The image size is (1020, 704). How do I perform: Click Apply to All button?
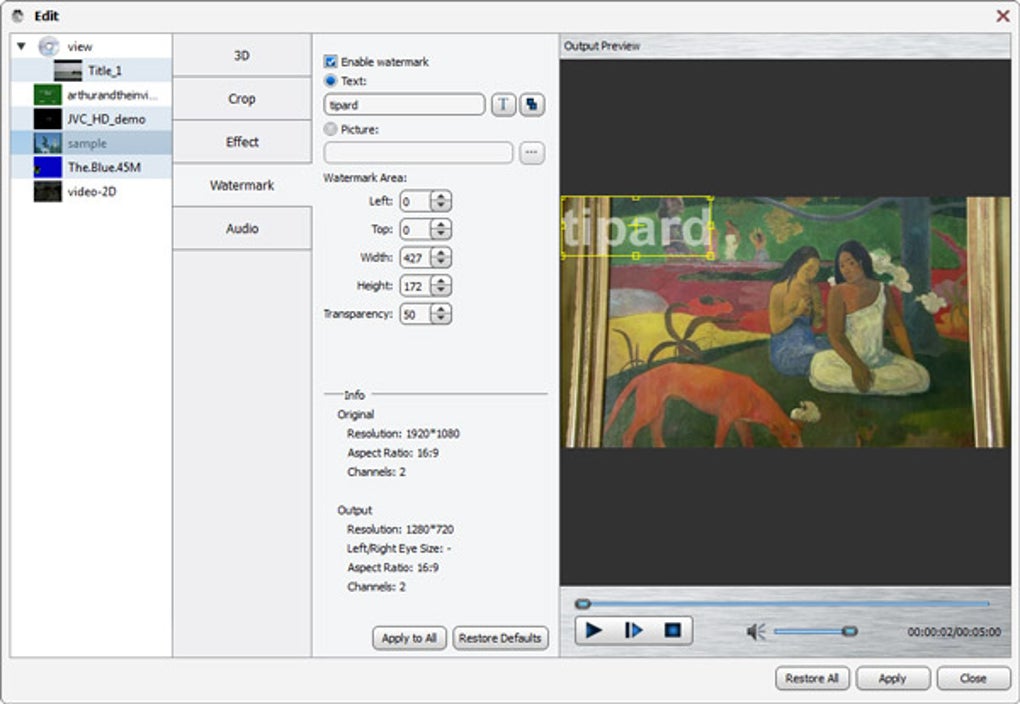tap(409, 638)
